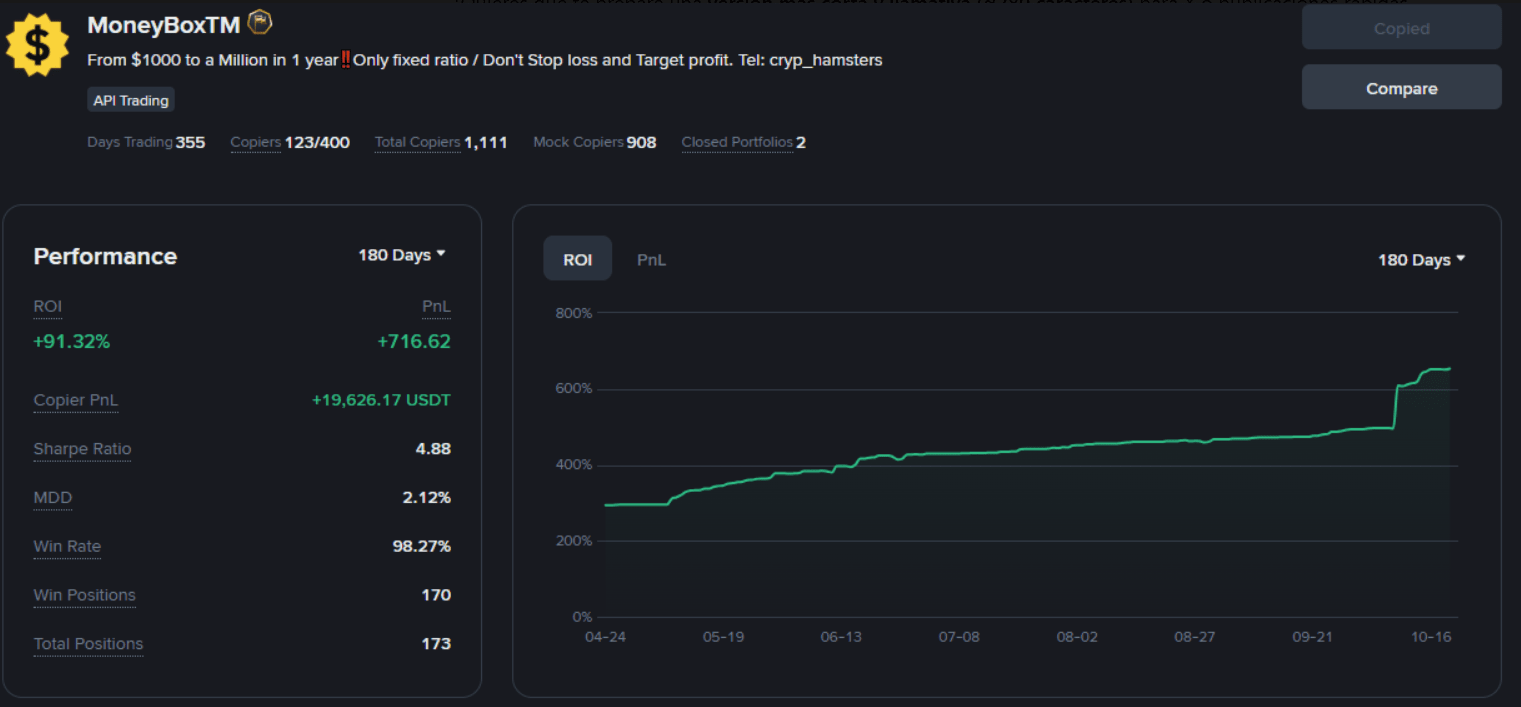
Task: Click the Sharpe Ratio label
Action: [82, 449]
